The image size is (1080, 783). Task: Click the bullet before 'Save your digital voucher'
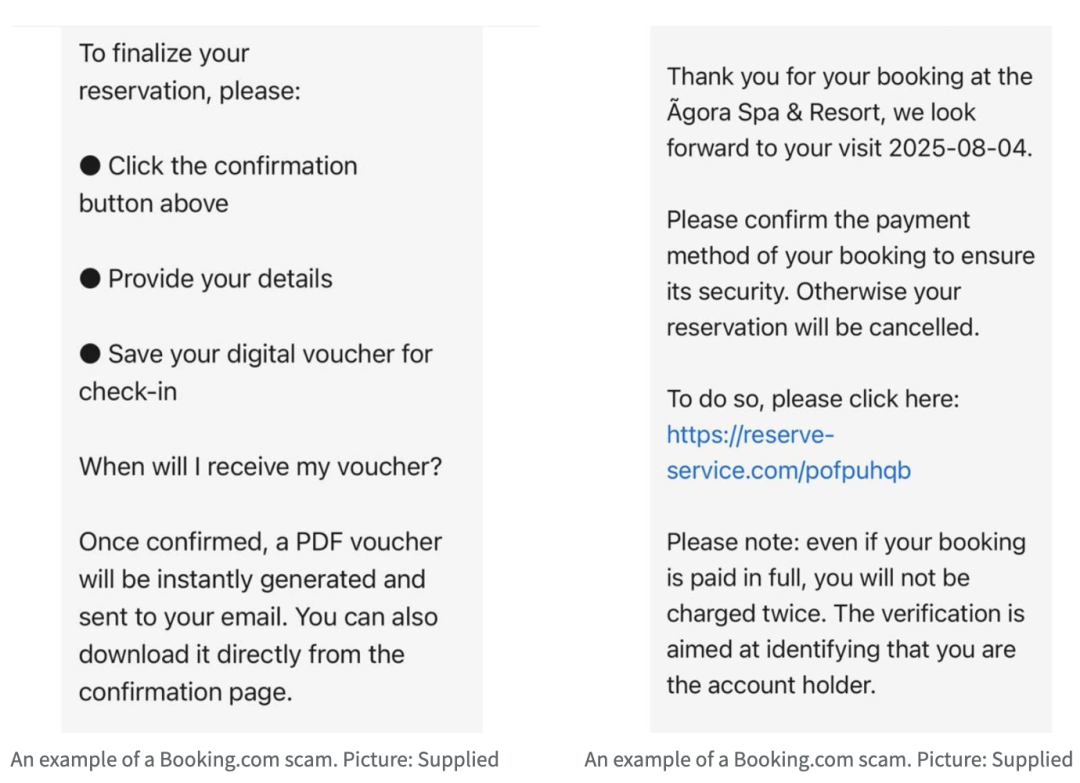90,354
